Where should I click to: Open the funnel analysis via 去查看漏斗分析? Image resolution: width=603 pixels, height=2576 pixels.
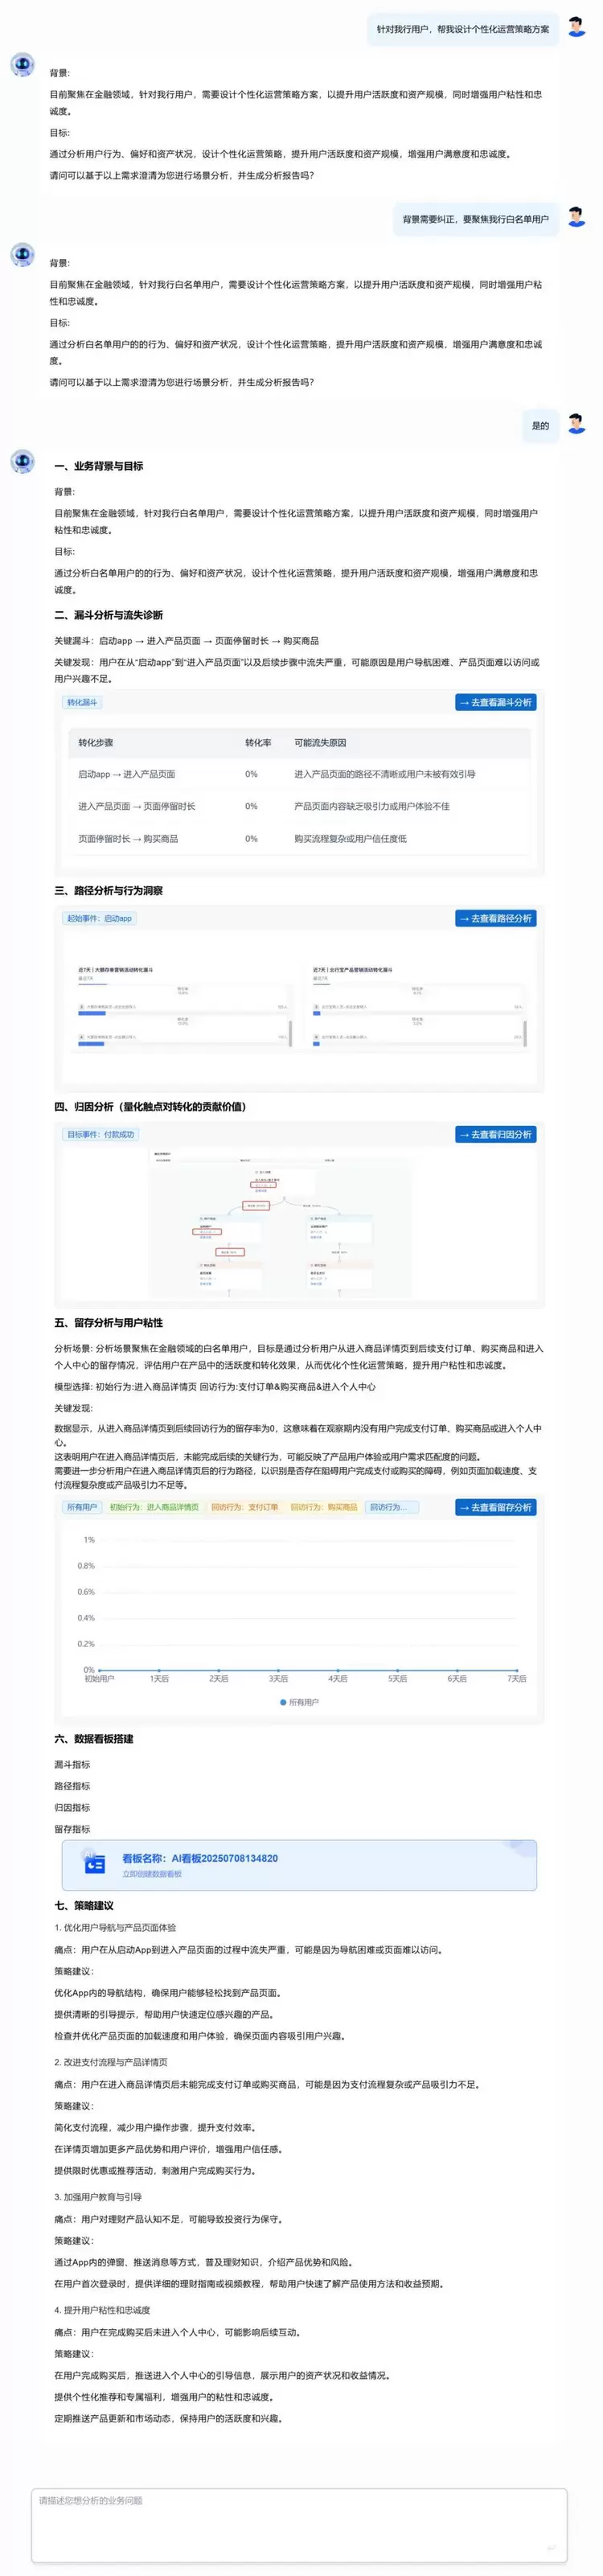click(x=495, y=702)
